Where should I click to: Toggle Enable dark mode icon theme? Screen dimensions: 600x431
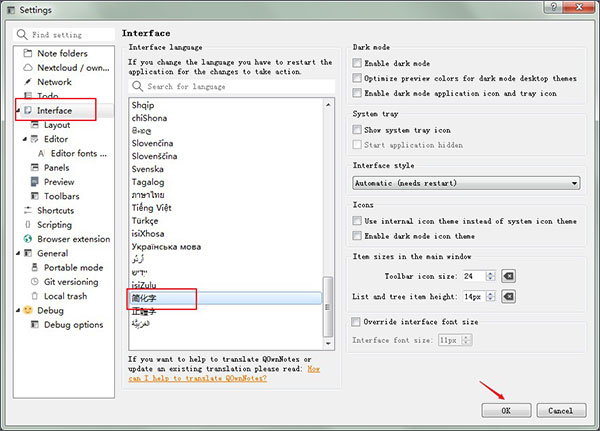point(357,236)
